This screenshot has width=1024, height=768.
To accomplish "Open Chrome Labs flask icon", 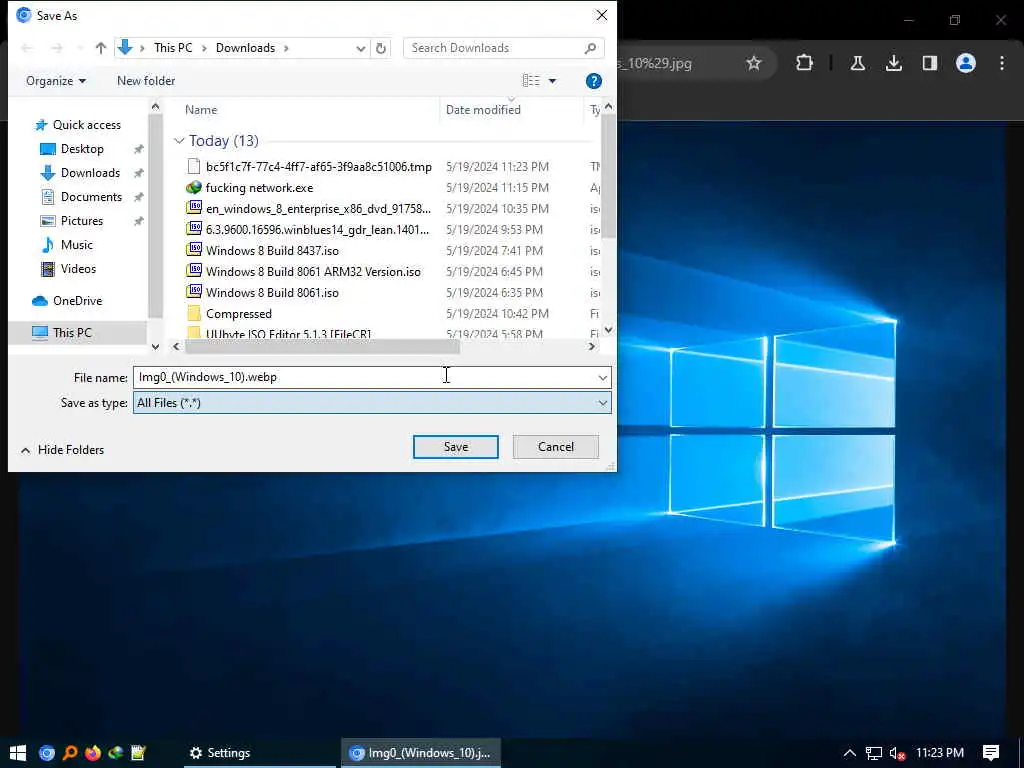I will (857, 63).
